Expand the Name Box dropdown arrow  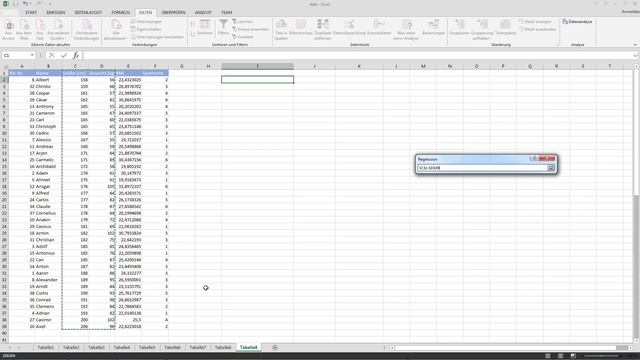click(32, 55)
